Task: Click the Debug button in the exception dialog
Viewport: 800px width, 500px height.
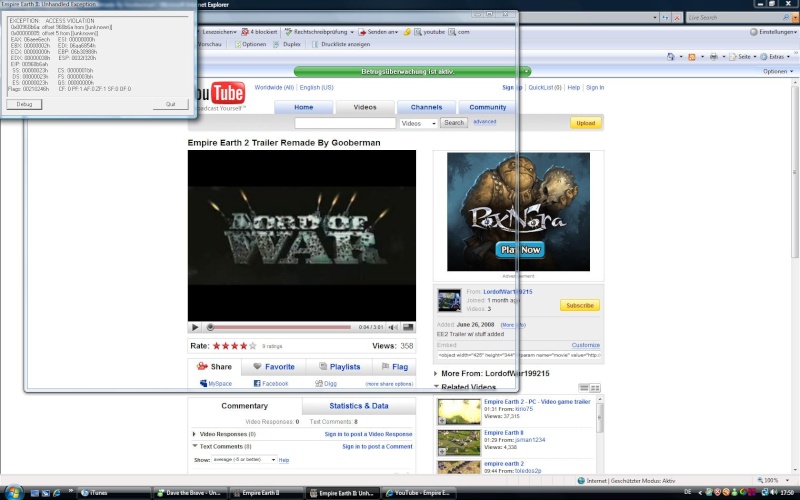Action: coord(24,104)
